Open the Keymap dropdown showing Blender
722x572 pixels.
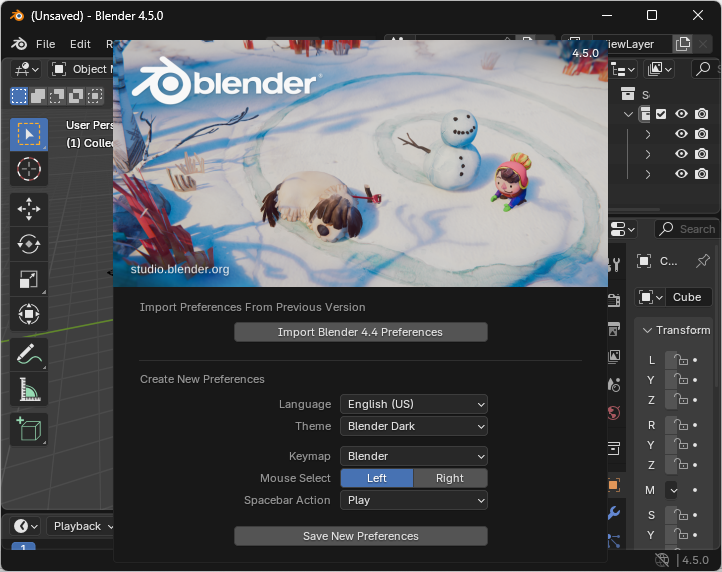(413, 456)
